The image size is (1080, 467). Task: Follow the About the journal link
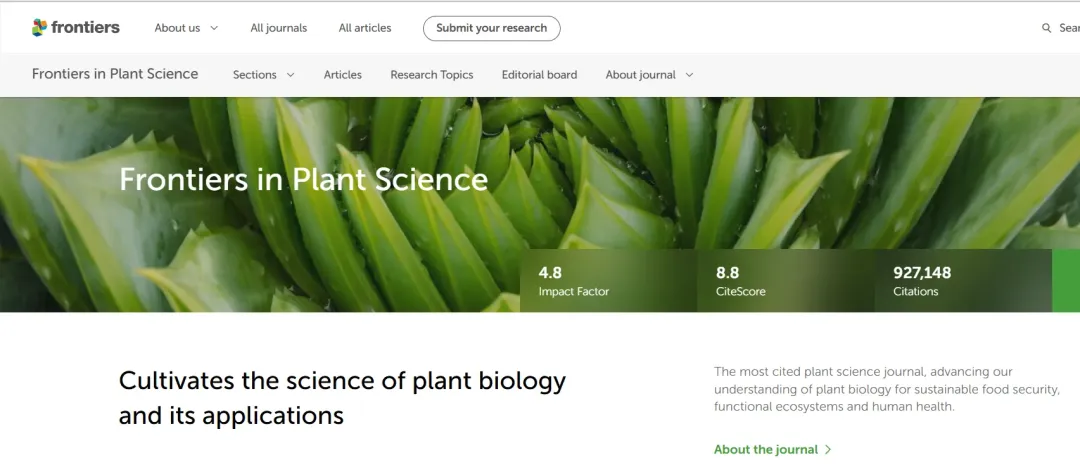point(766,450)
